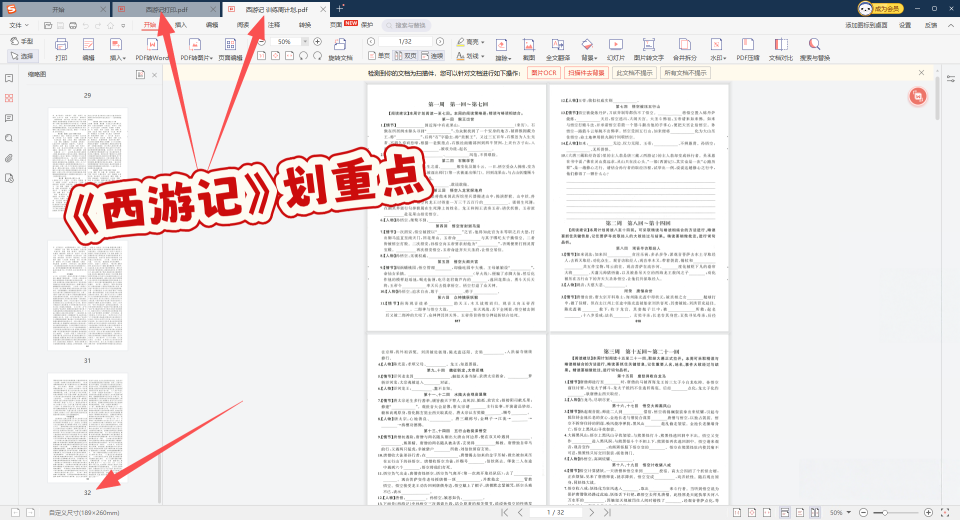The height and width of the screenshot is (520, 960).
Task: Open the 保护 ribbon tab
Action: (x=367, y=25)
